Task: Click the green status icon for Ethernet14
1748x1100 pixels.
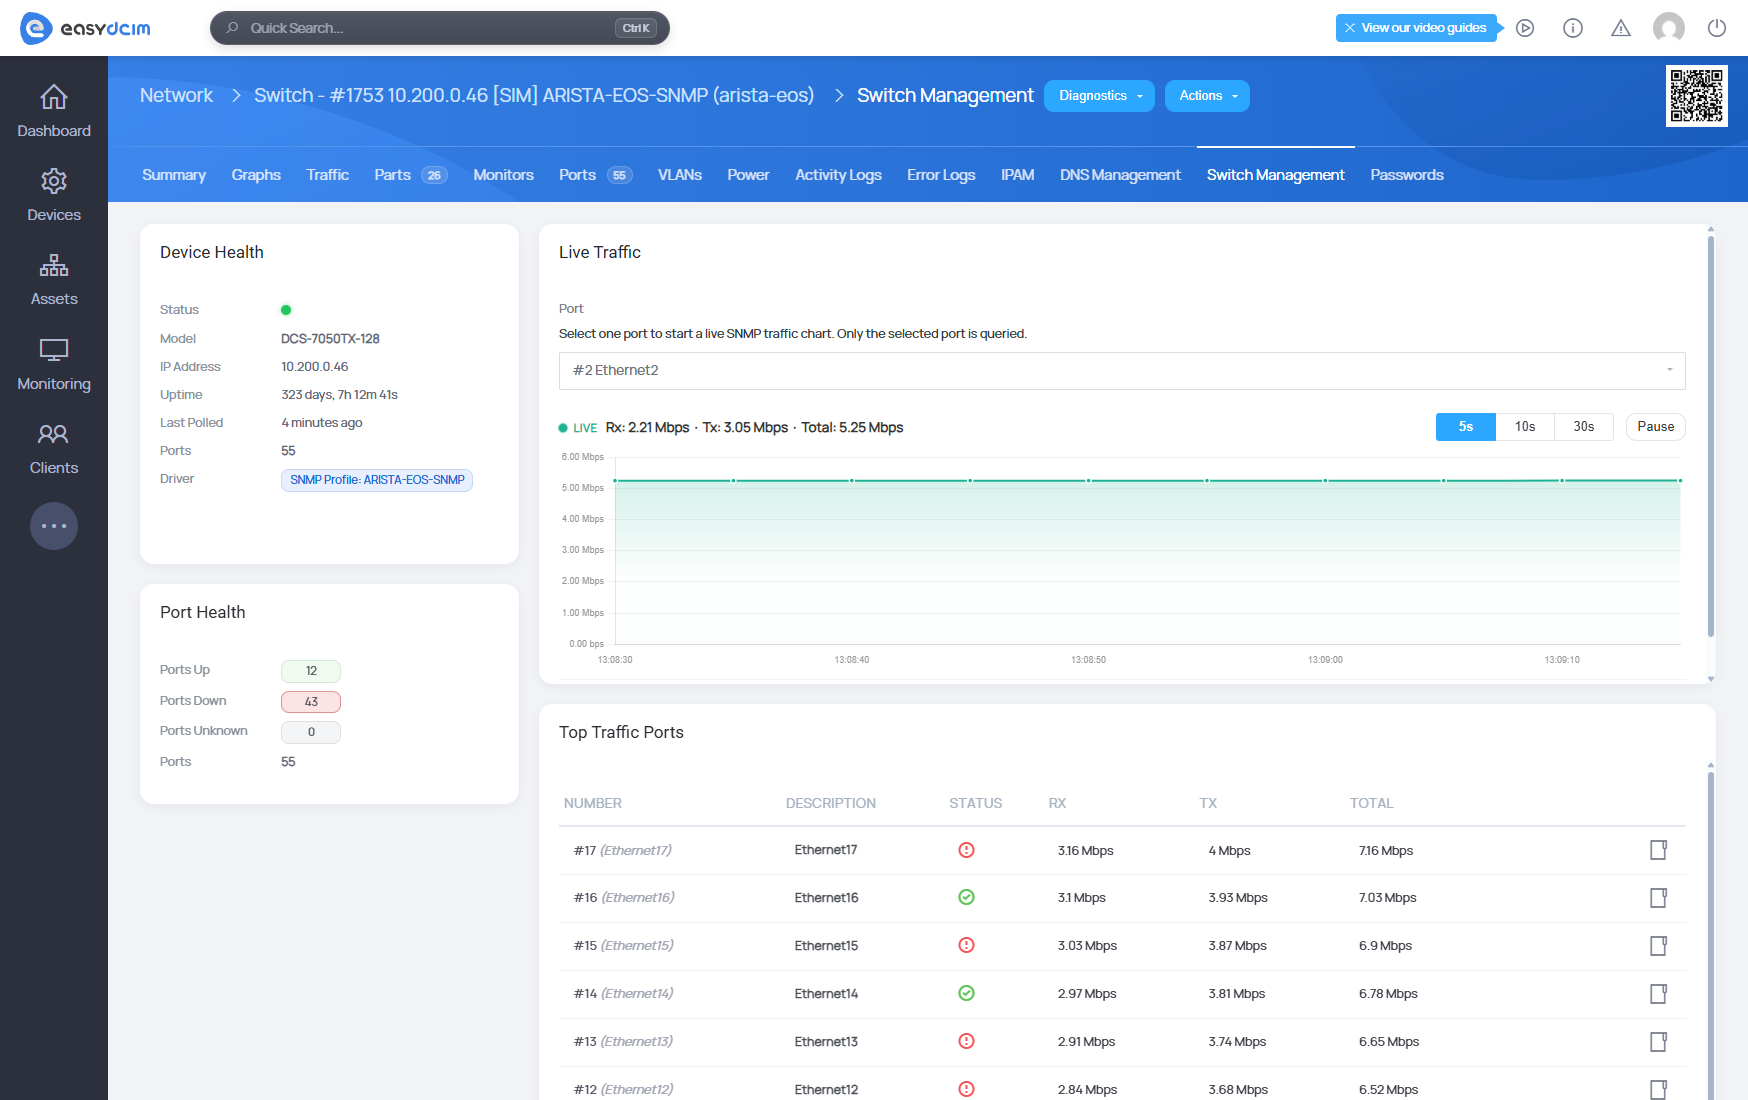Action: [966, 993]
